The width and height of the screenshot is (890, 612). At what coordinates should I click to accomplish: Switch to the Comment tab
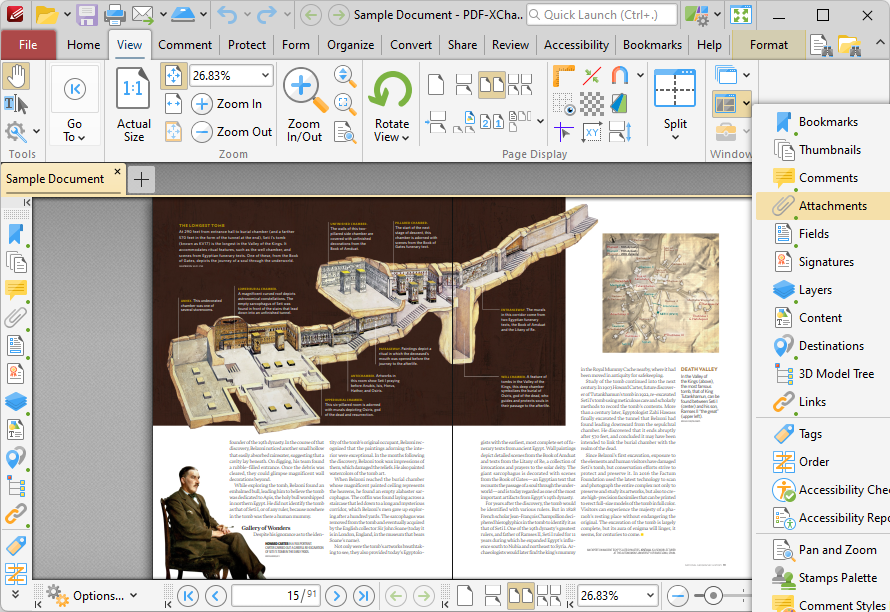[x=185, y=45]
